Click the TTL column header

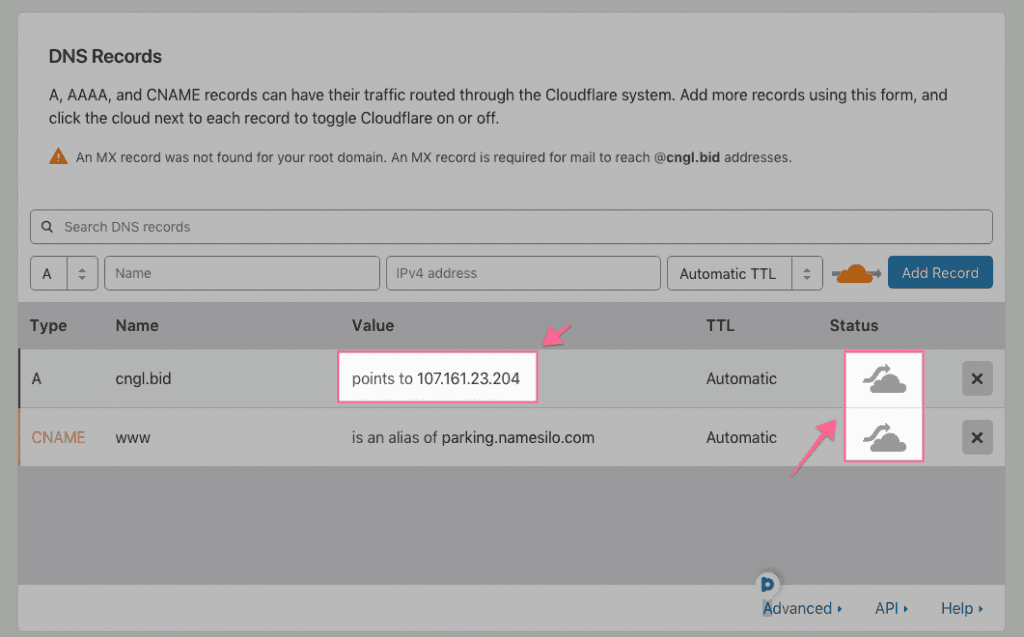720,325
